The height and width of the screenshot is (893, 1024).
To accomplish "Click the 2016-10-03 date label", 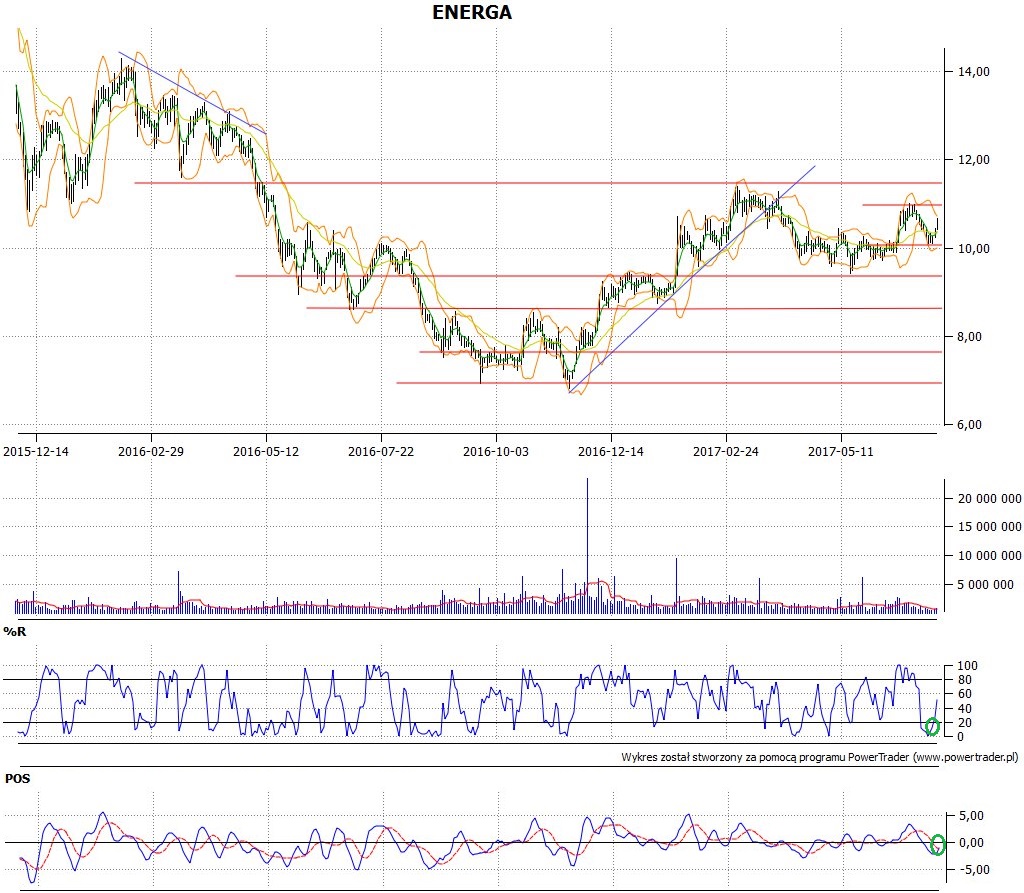I will 496,451.
